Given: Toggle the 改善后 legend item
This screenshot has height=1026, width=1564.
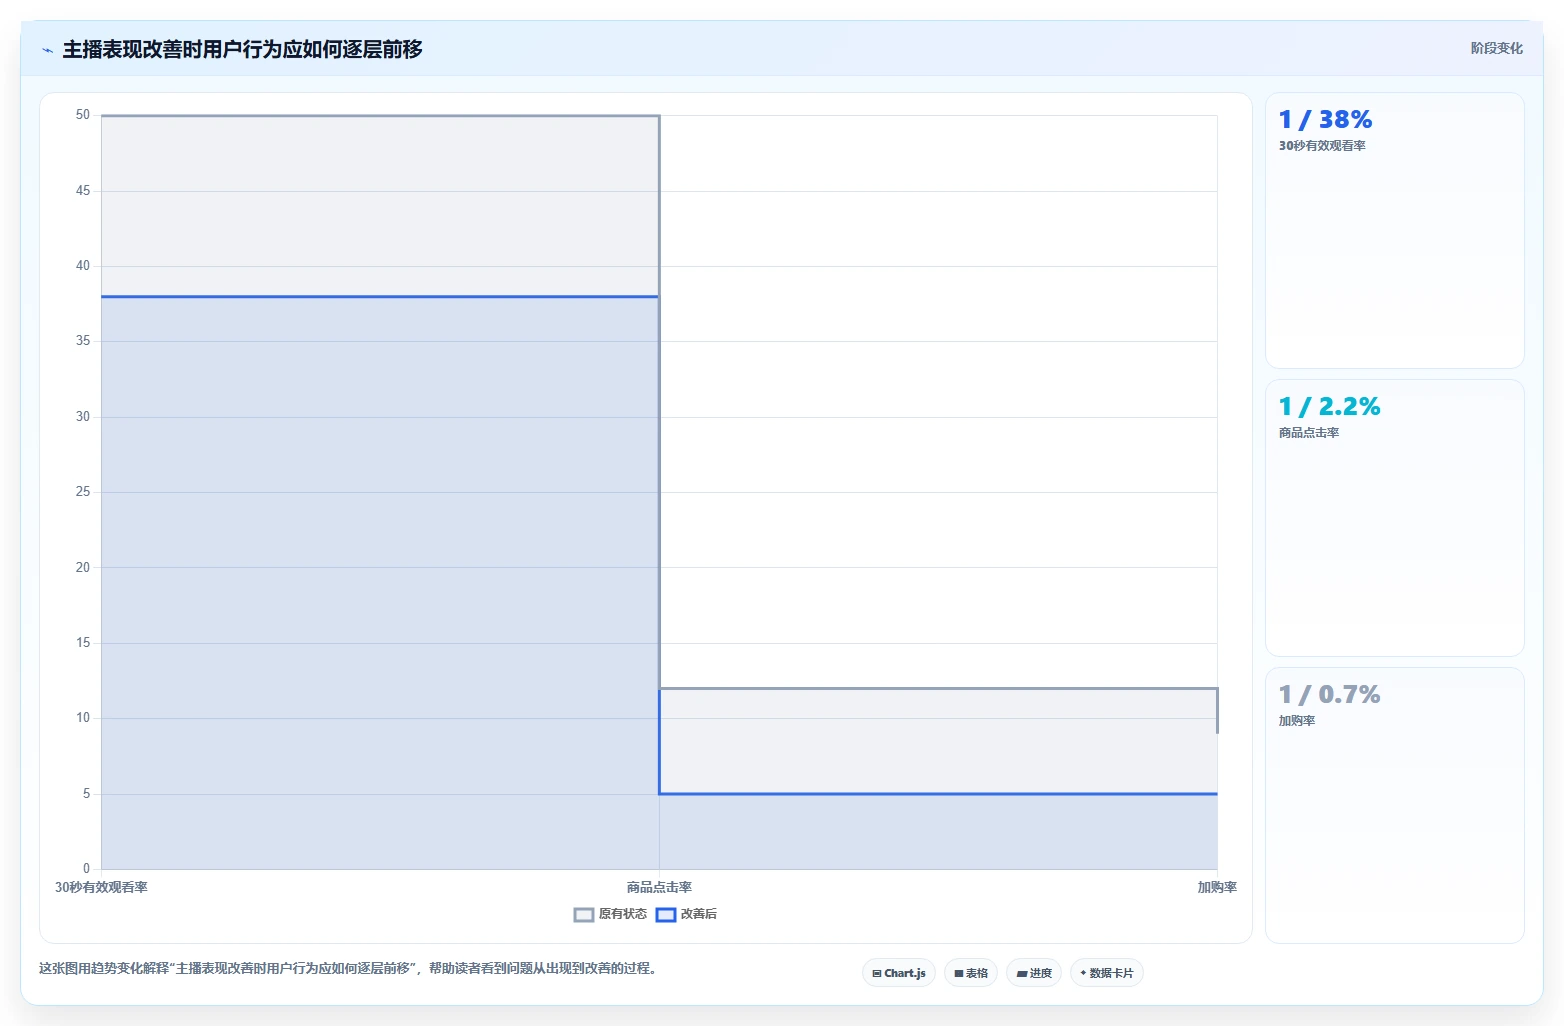Looking at the screenshot, I should [x=686, y=914].
